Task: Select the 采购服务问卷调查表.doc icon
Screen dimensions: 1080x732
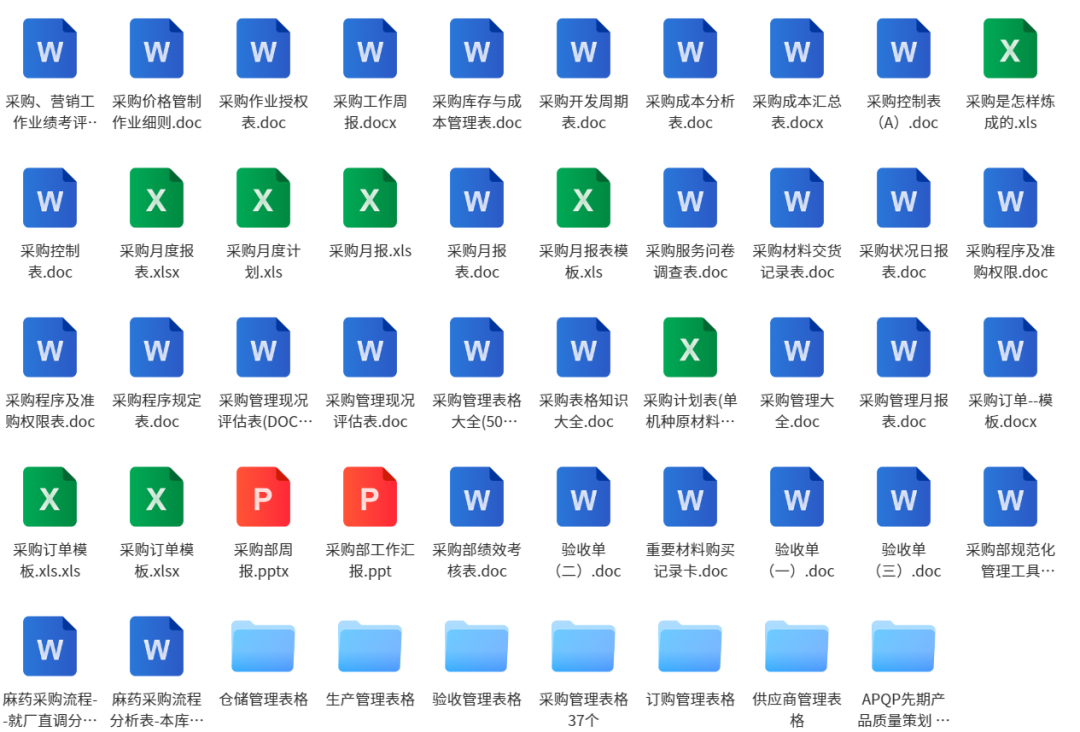Action: coord(690,198)
